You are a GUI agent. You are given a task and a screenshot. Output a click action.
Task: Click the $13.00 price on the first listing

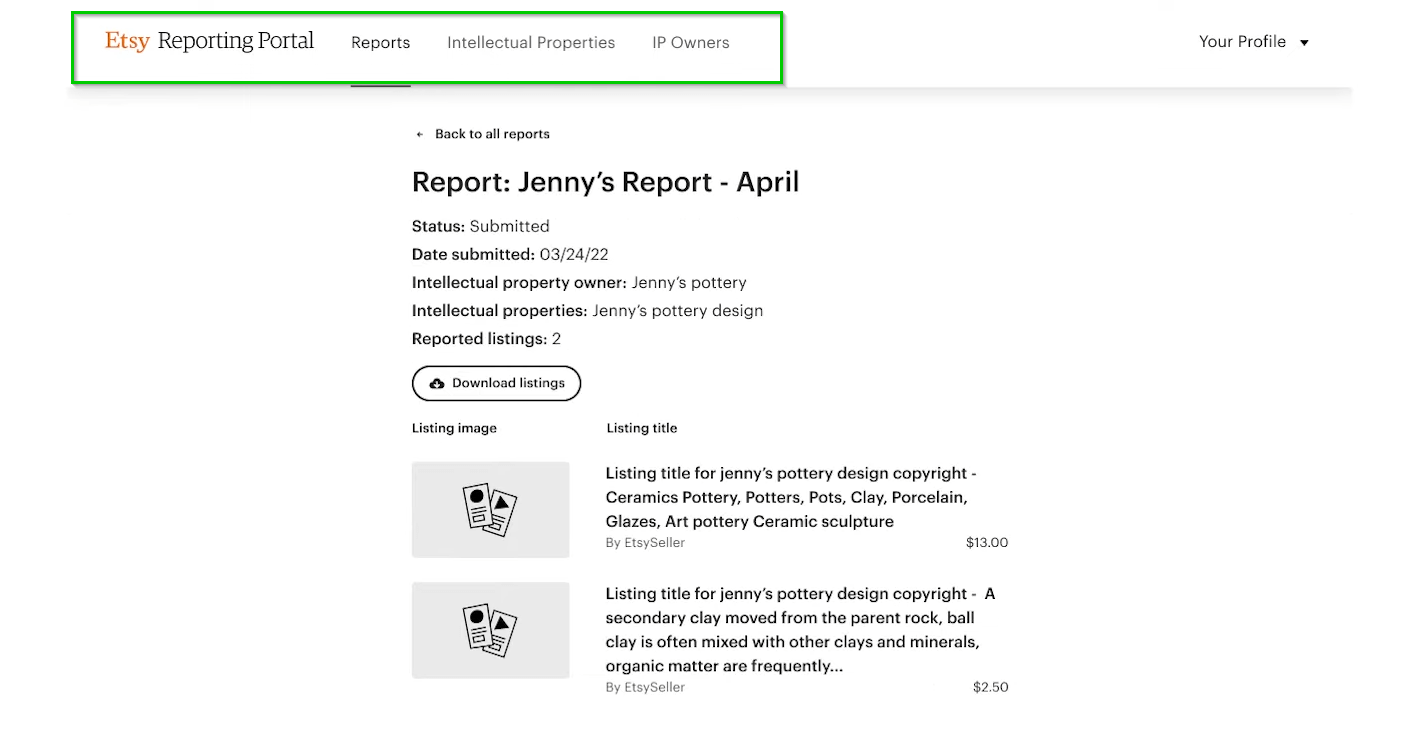pos(986,543)
